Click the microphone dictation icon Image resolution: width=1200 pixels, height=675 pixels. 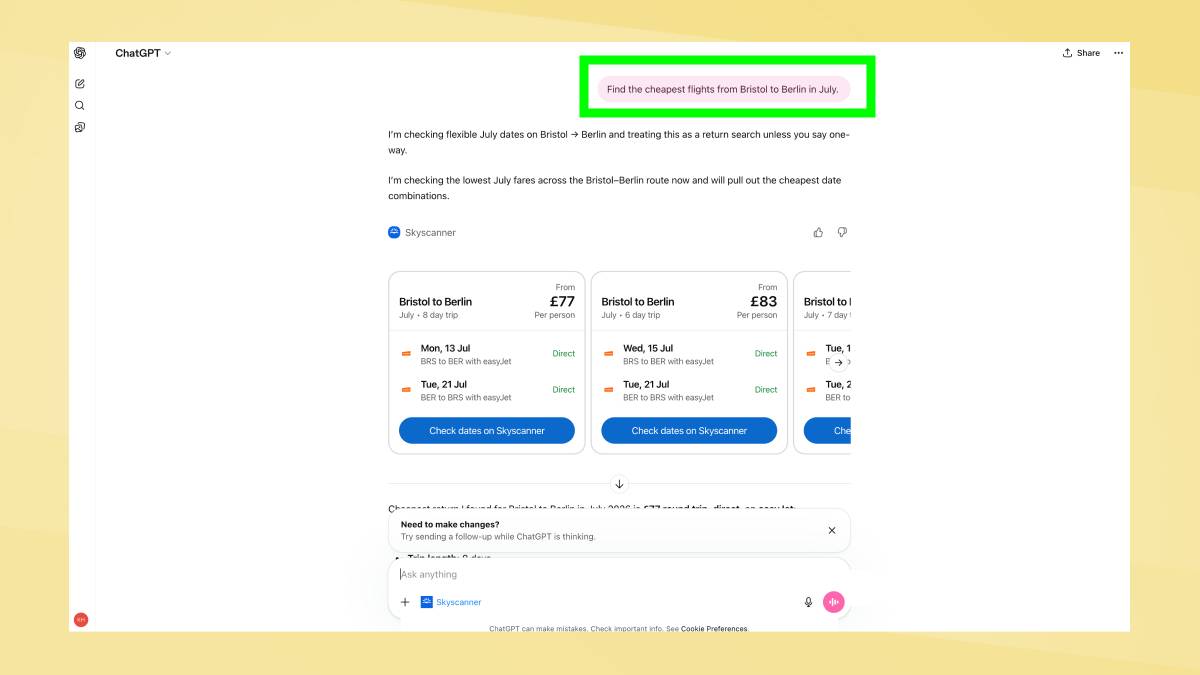[x=808, y=602]
